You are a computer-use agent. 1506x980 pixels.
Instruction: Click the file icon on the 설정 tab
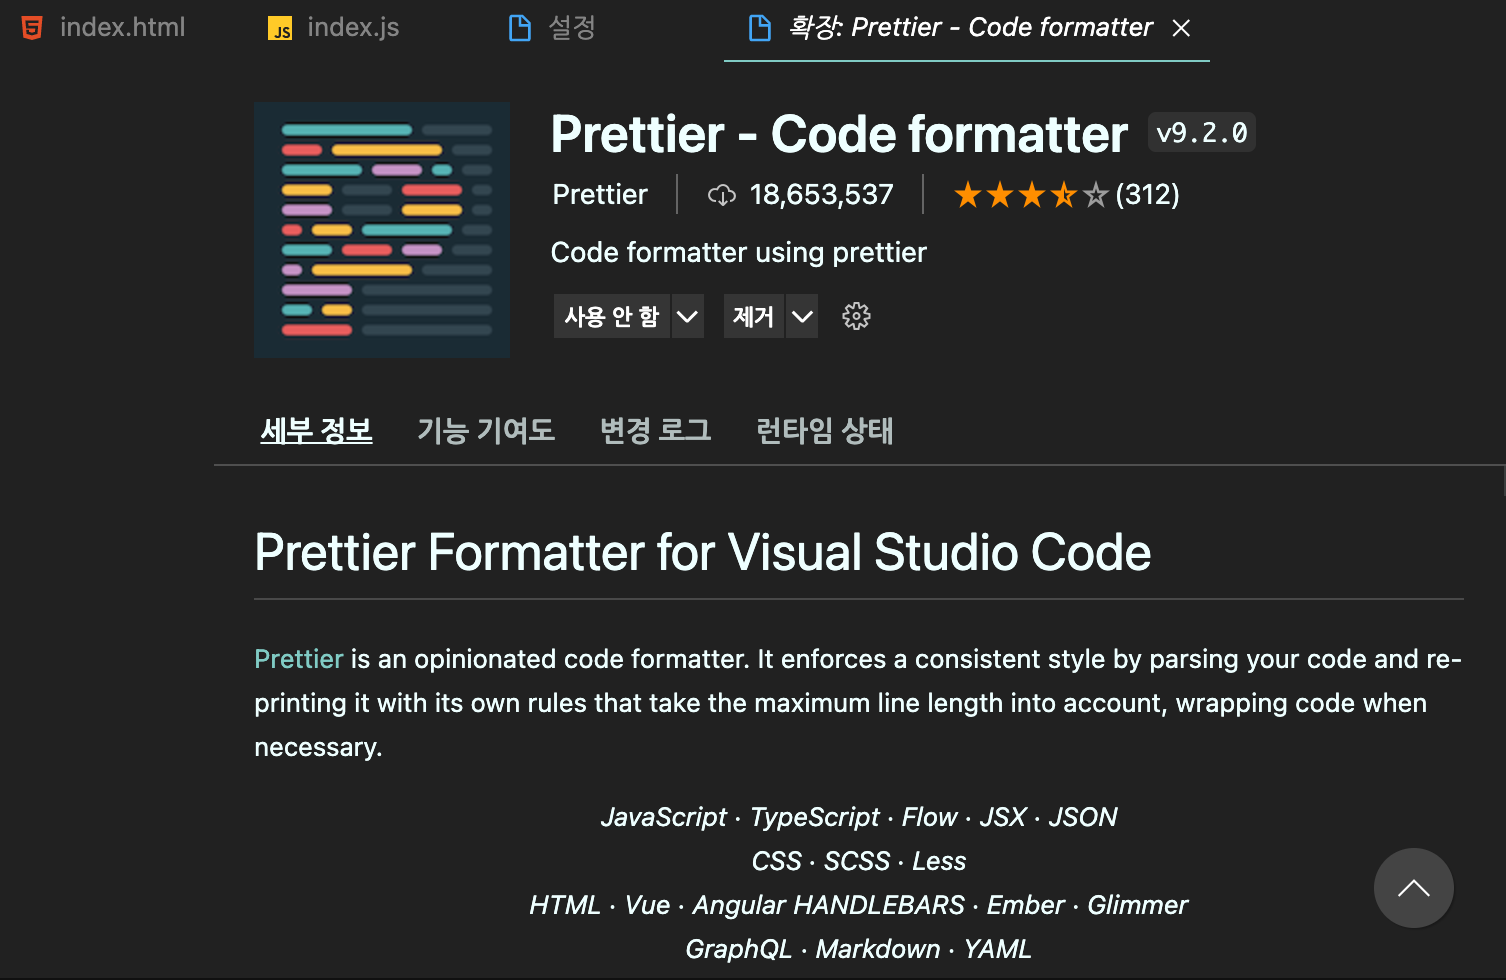519,27
